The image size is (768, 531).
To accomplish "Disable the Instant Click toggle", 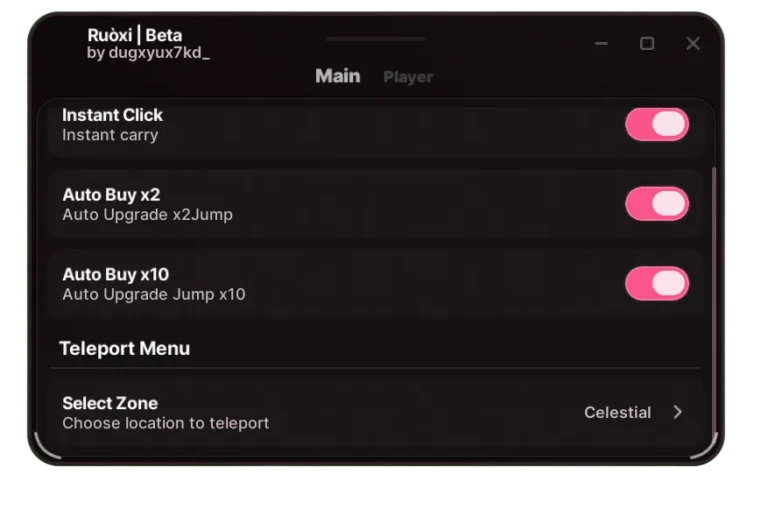I will point(657,124).
